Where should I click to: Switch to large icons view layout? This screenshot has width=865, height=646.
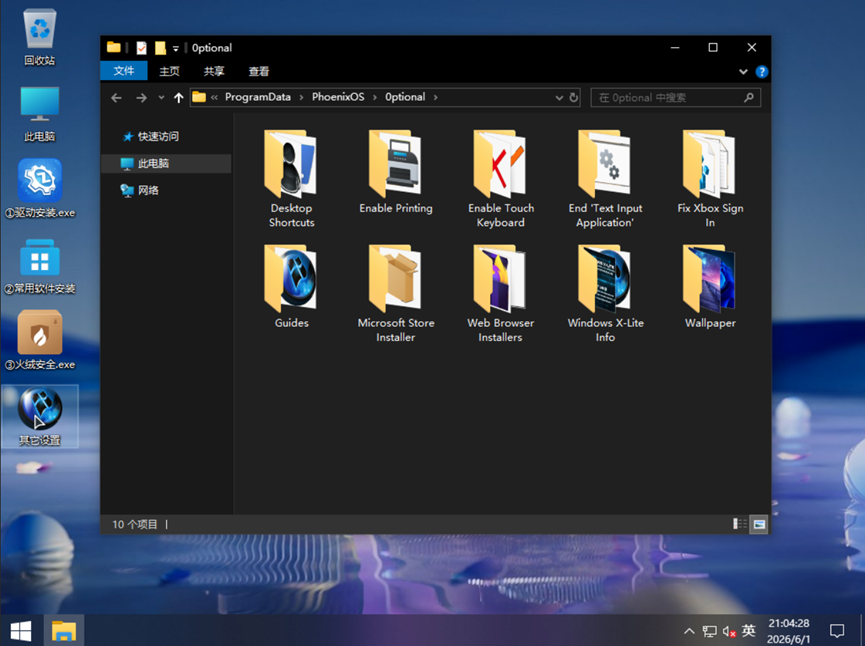coord(759,524)
